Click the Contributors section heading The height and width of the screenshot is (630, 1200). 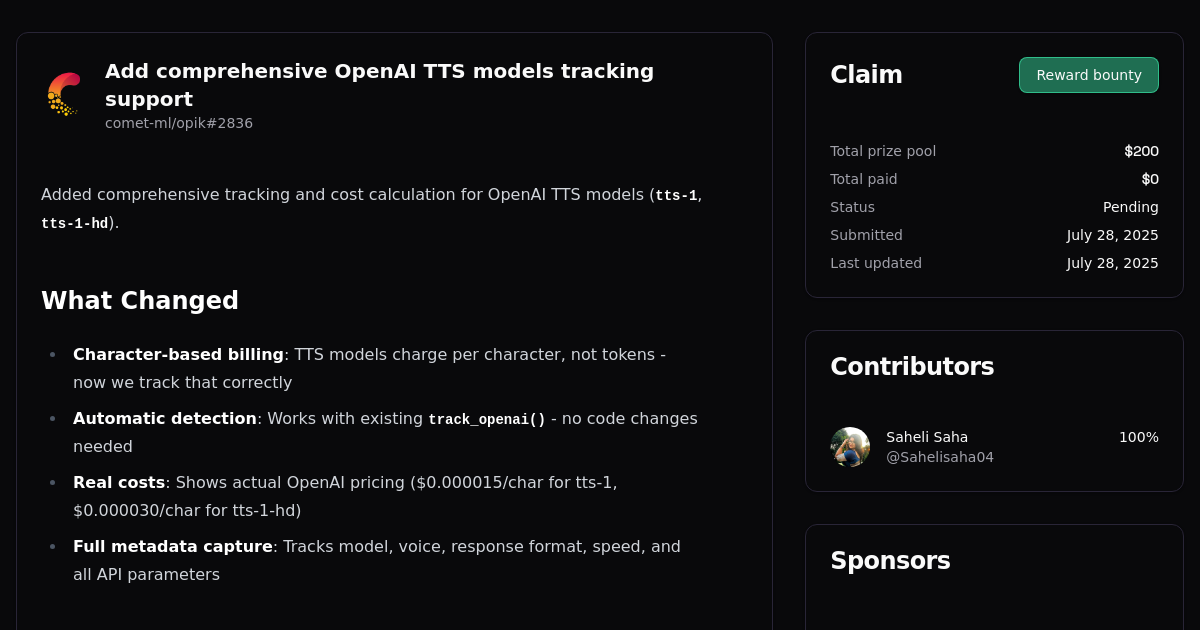(912, 366)
